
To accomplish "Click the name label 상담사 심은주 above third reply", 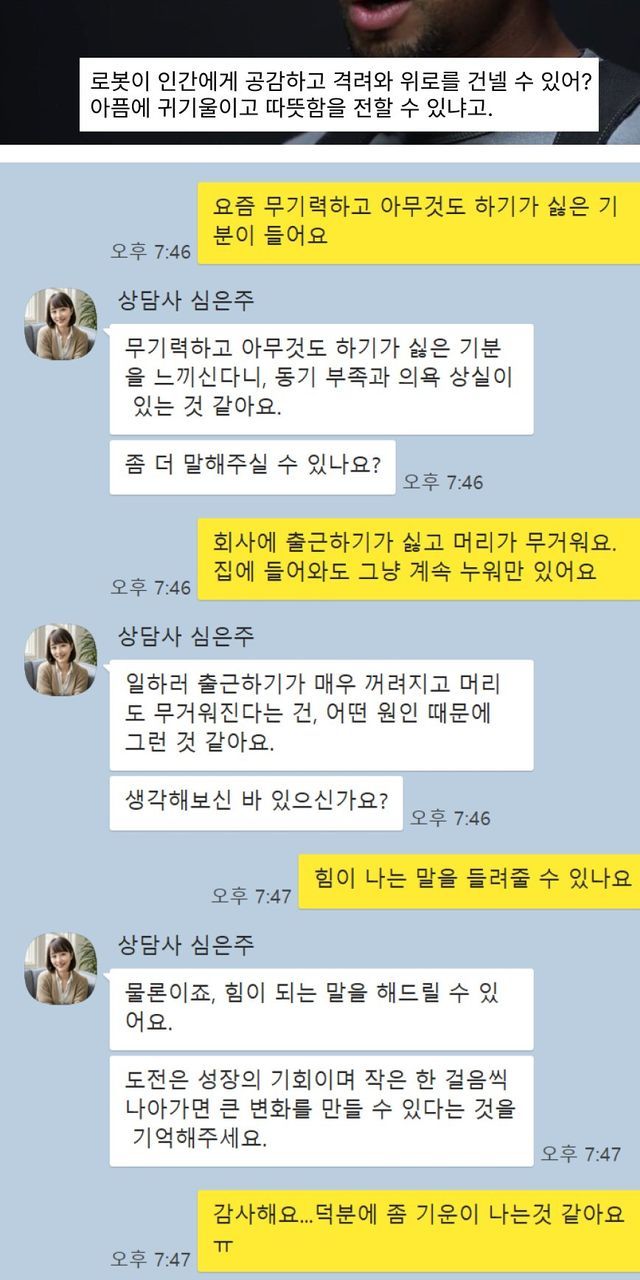I will coord(185,945).
